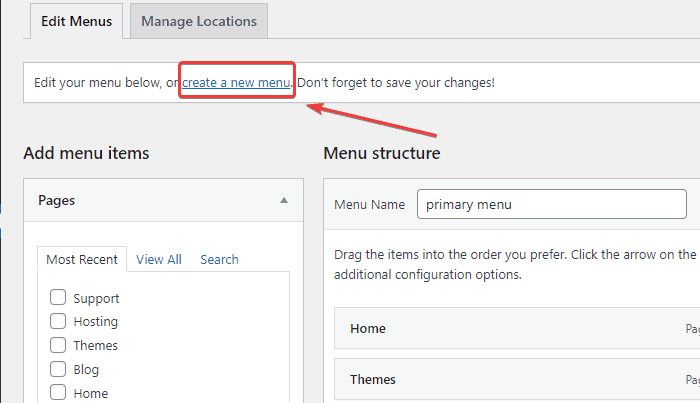Collapse the Pages panel arrow

284,200
